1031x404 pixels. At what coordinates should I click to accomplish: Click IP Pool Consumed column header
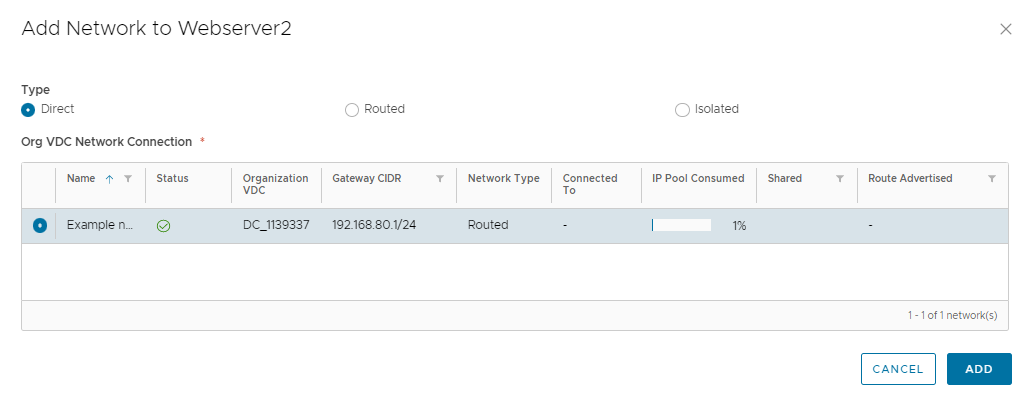coord(698,178)
